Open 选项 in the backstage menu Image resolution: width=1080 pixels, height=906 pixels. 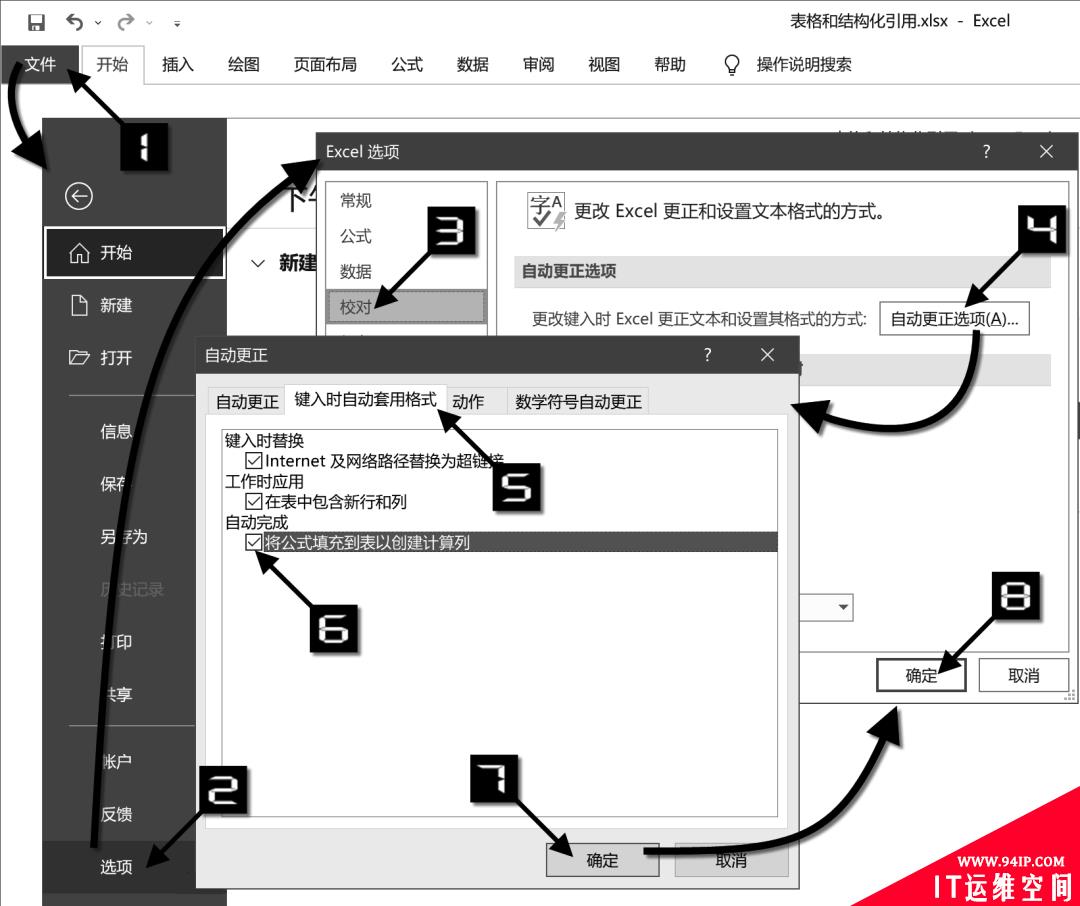[116, 867]
